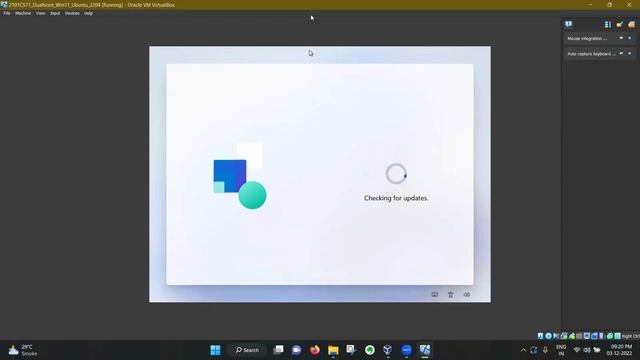
Task: Open Task View from the taskbar
Action: (x=278, y=350)
